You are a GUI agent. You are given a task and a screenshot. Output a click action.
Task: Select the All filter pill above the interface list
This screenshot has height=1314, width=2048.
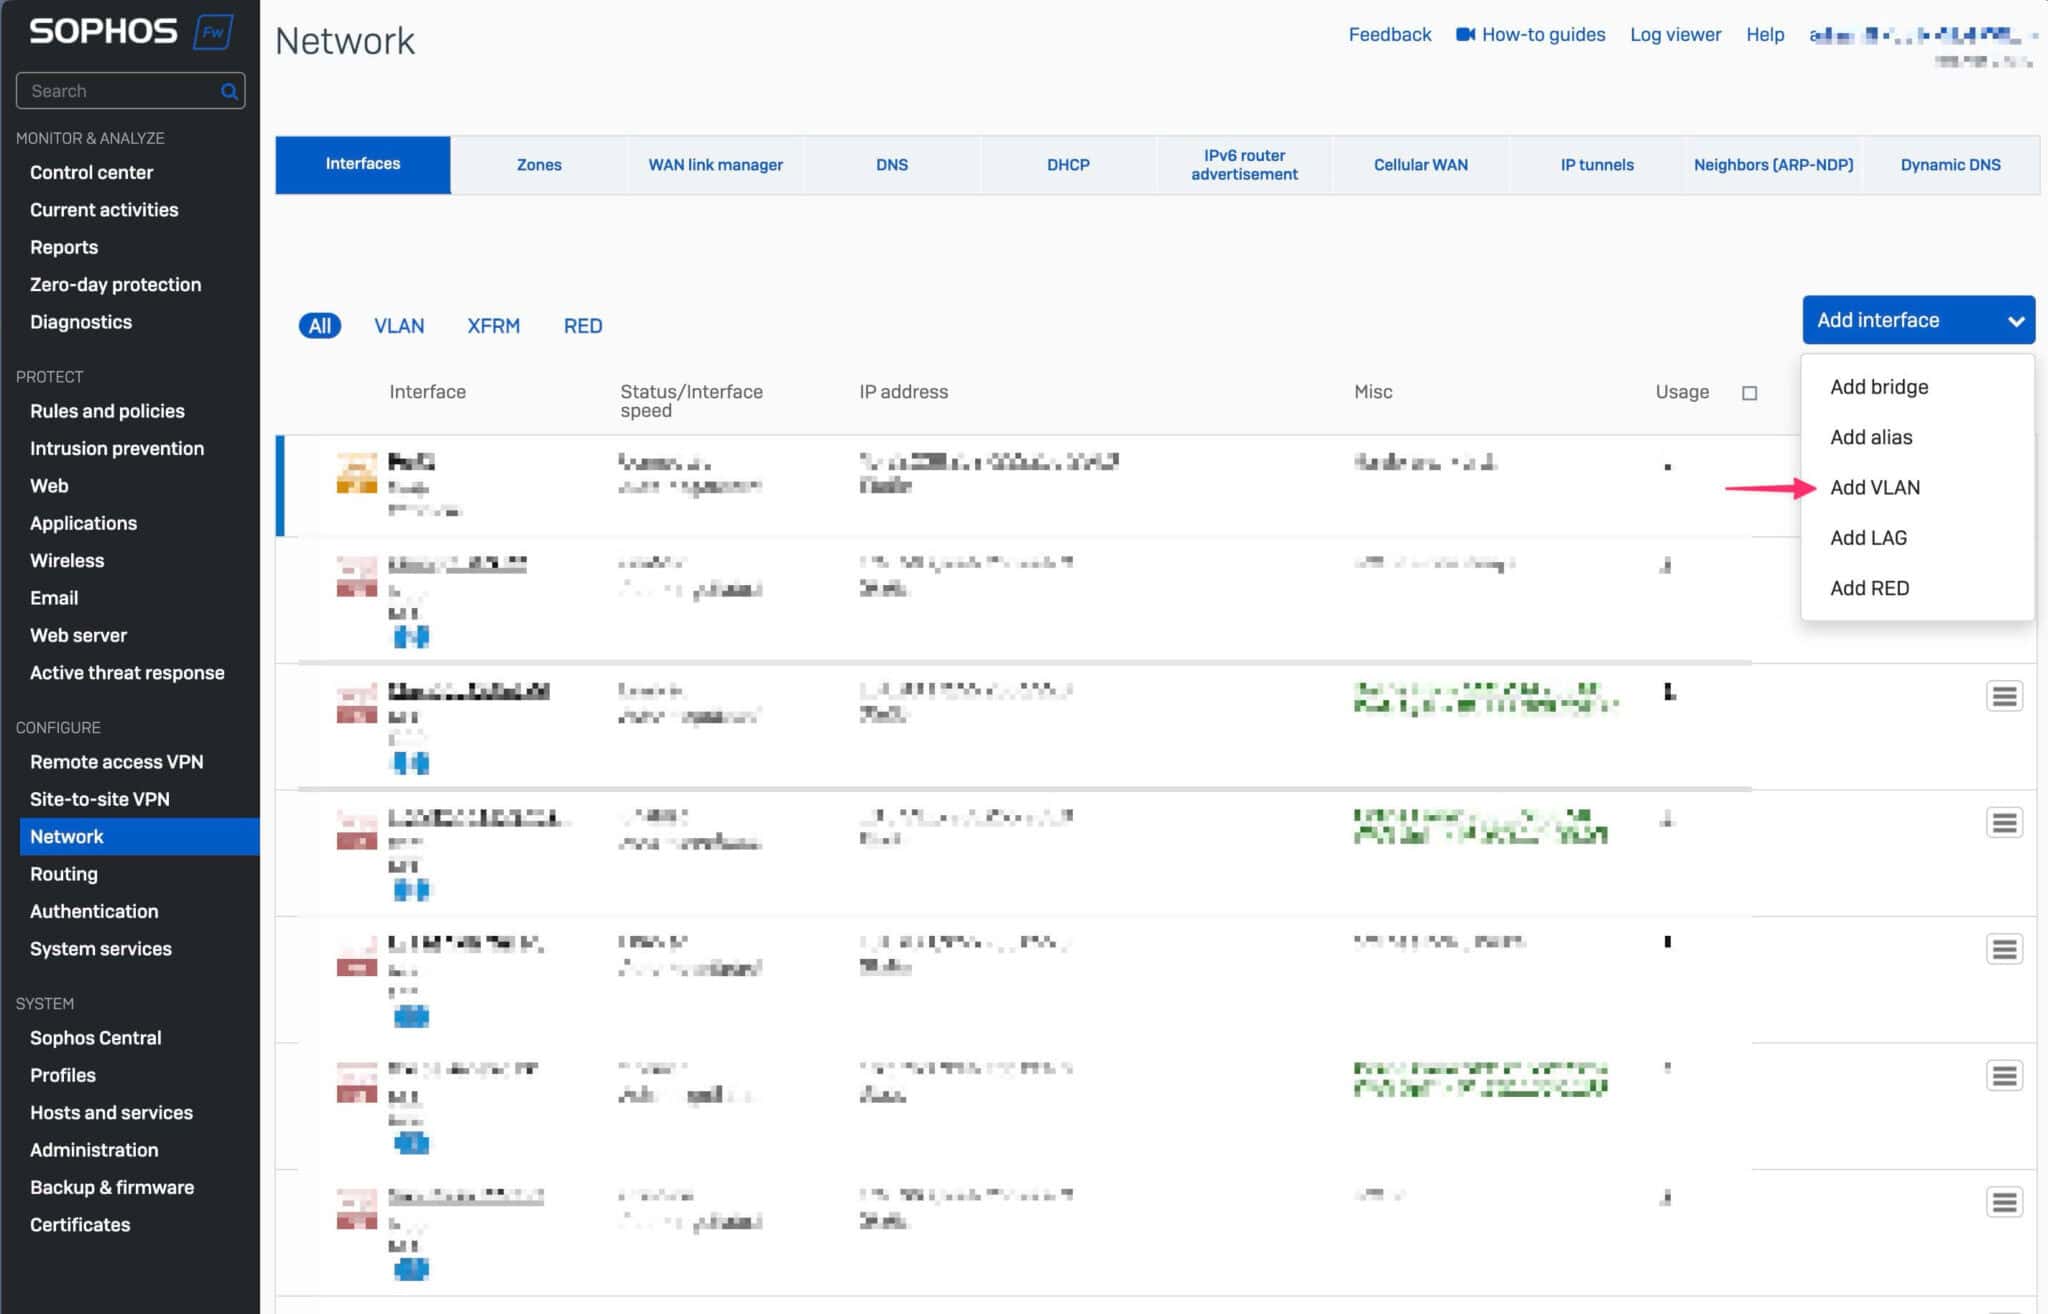tap(319, 326)
